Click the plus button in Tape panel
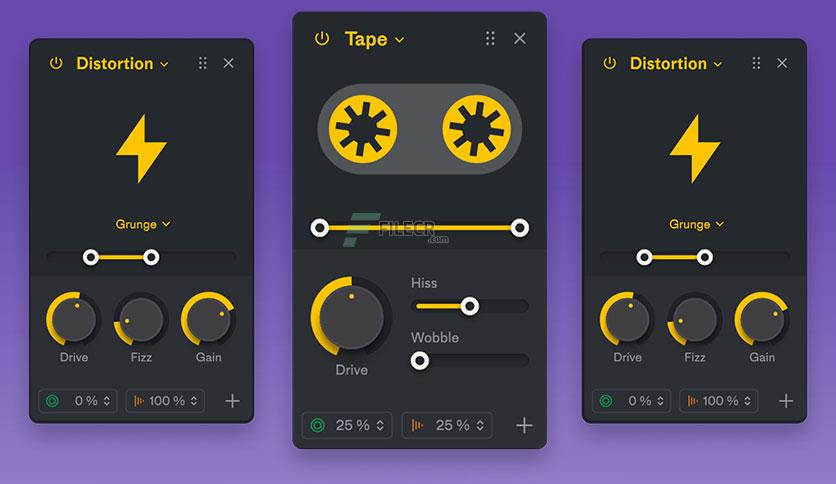This screenshot has height=484, width=836. (525, 425)
